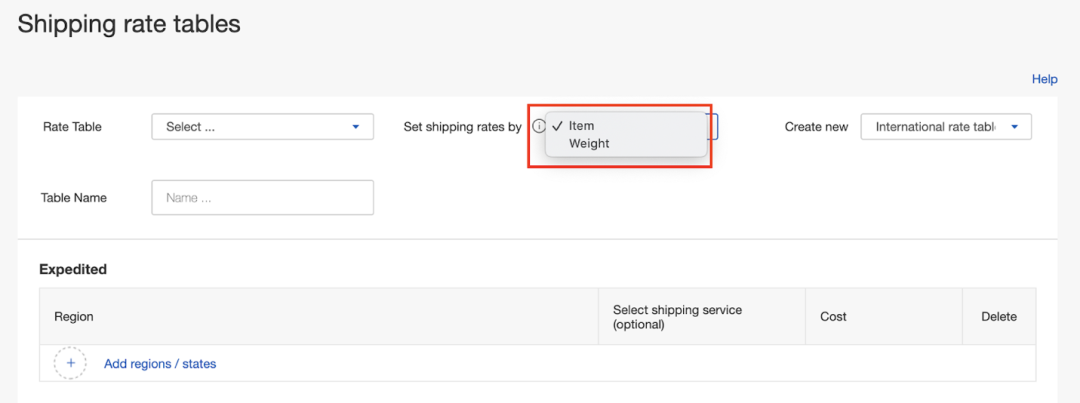Open the Help link
Image resolution: width=1080 pixels, height=403 pixels.
[x=1044, y=79]
